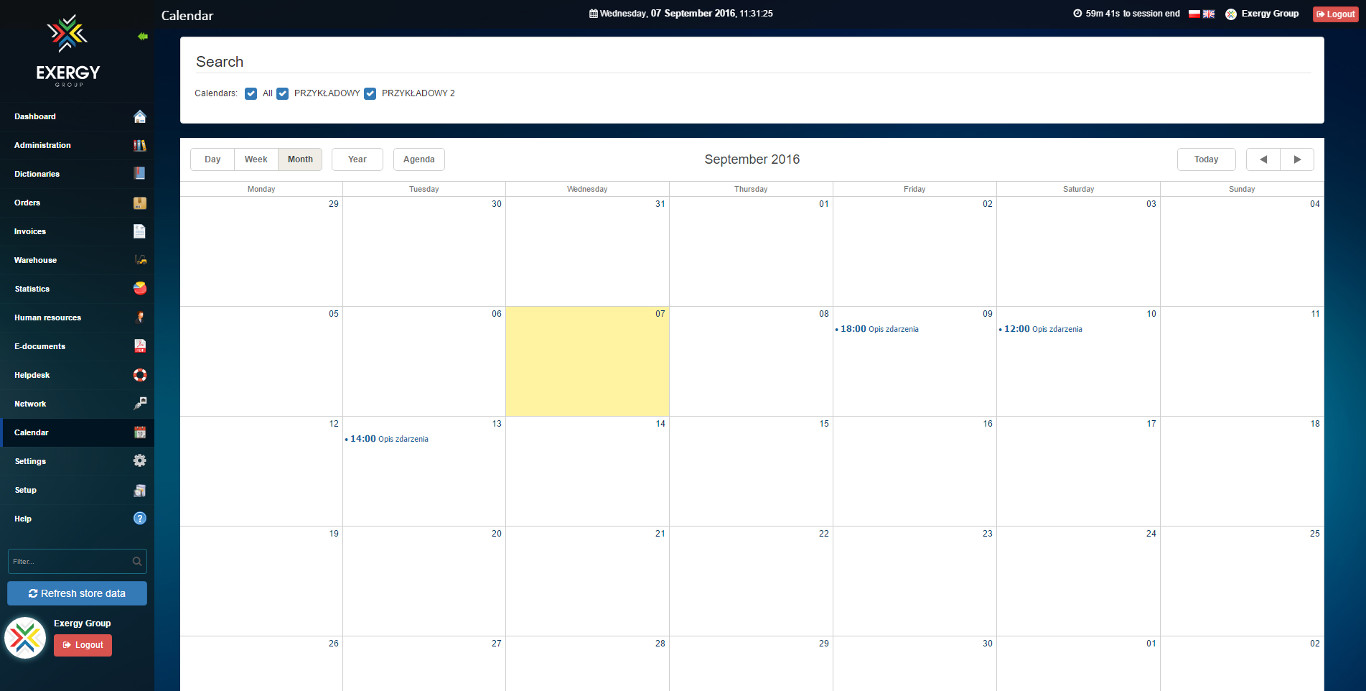Click the Thursday column header
1366x691 pixels.
click(x=751, y=189)
